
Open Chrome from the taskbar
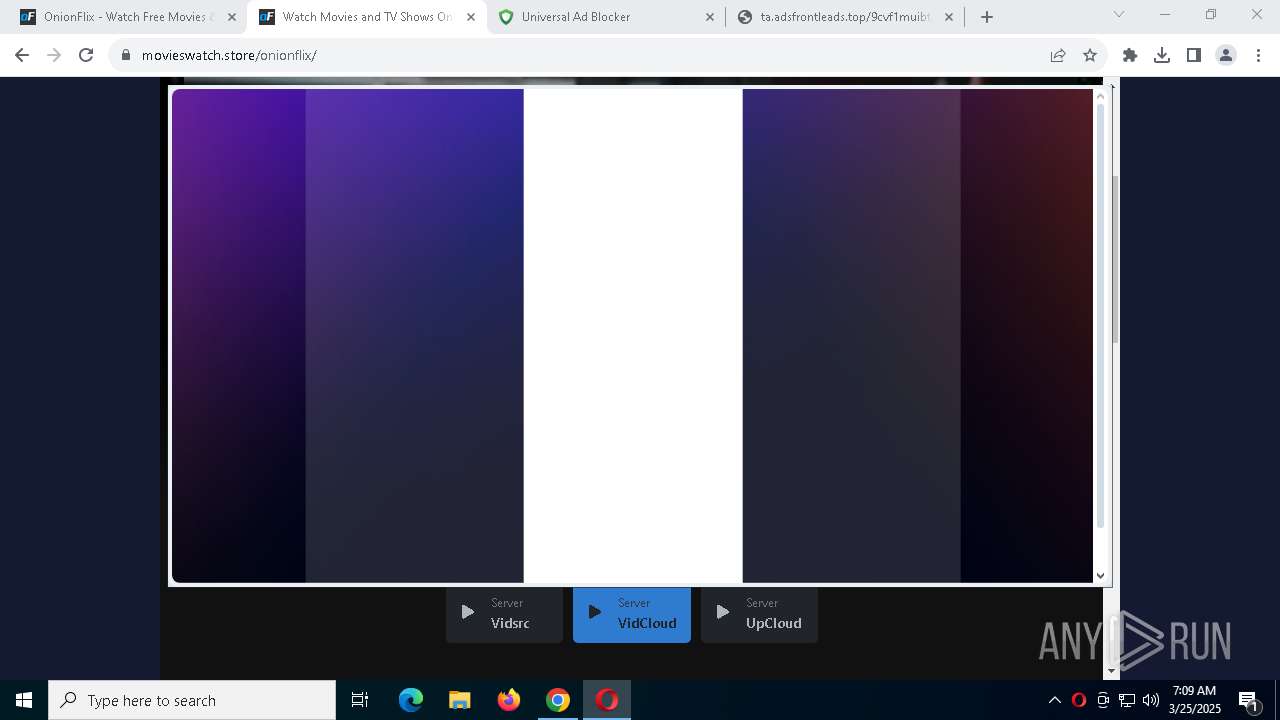[x=558, y=700]
